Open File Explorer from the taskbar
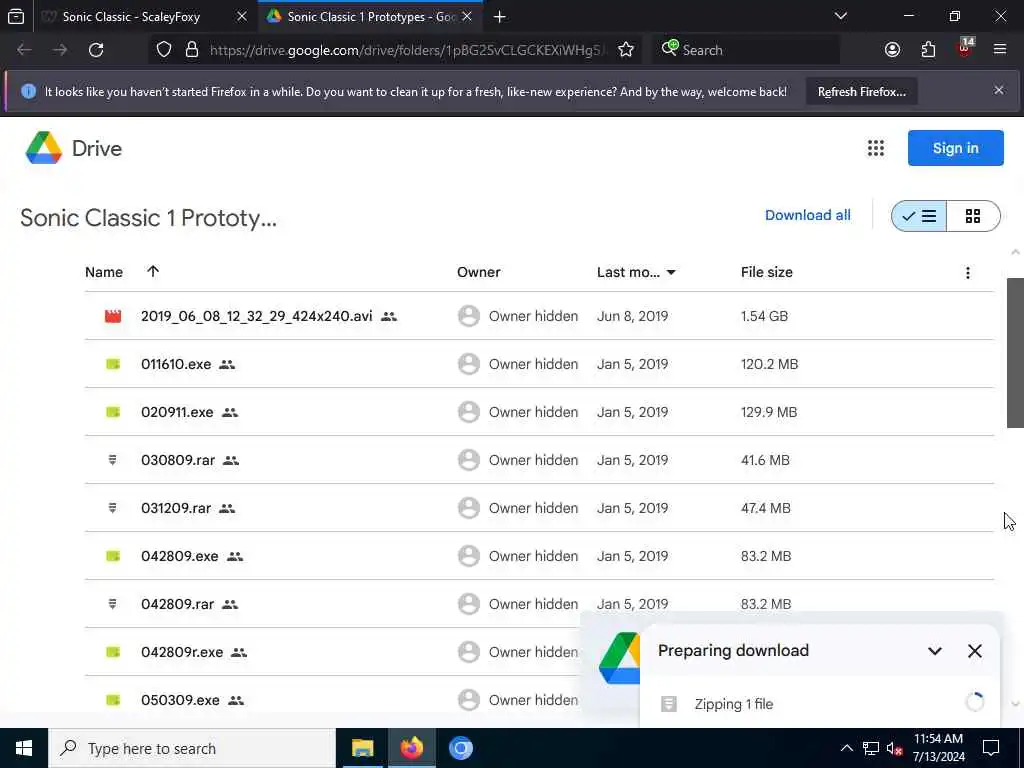 [x=362, y=748]
